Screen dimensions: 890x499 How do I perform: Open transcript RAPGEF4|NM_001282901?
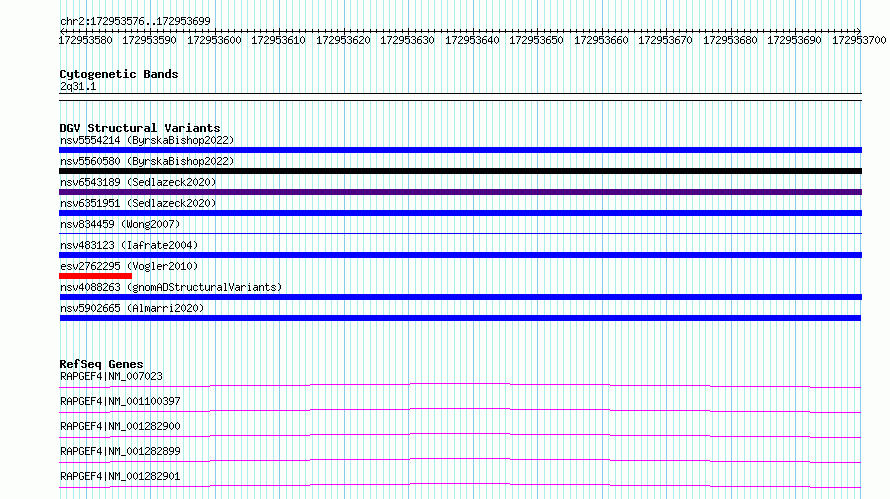(120, 476)
